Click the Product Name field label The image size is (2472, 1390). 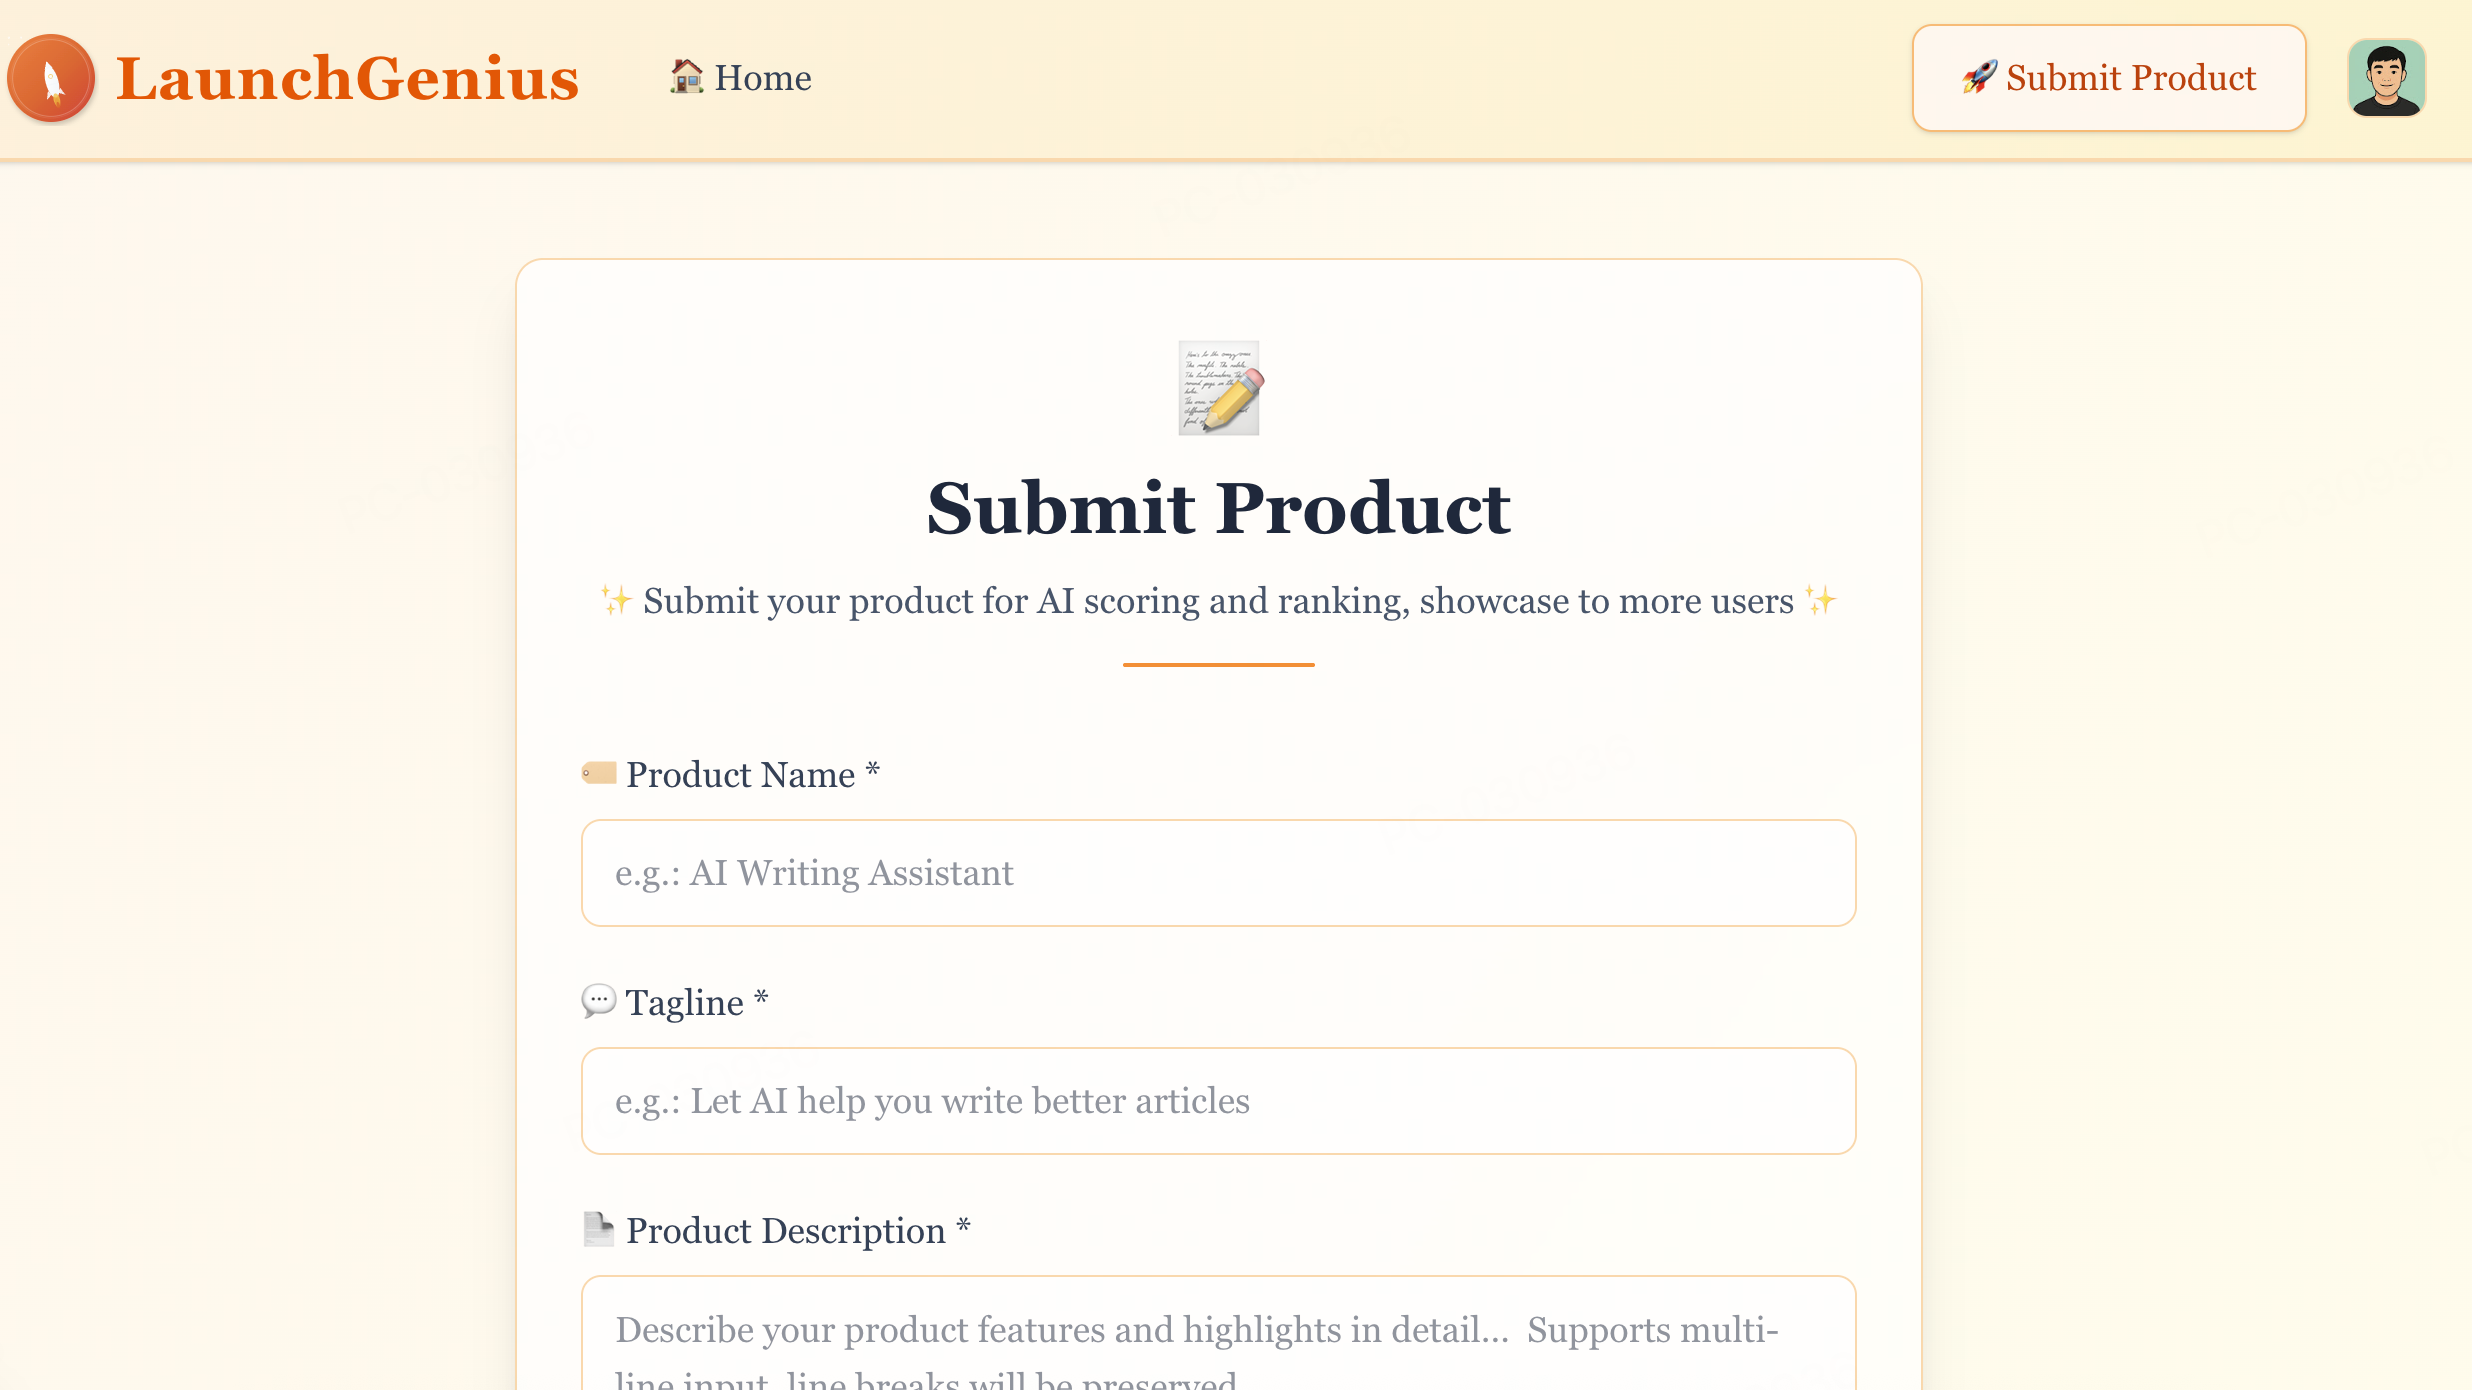[741, 775]
